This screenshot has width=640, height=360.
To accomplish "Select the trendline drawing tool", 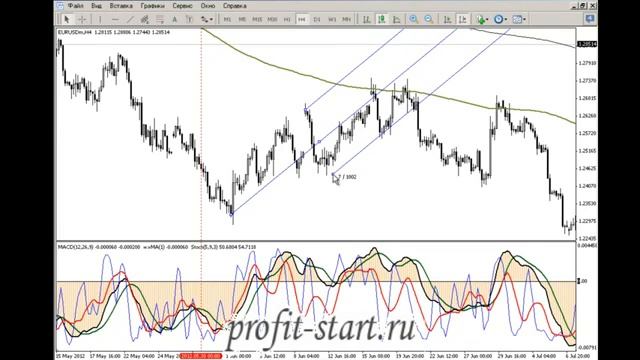I will click(130, 19).
